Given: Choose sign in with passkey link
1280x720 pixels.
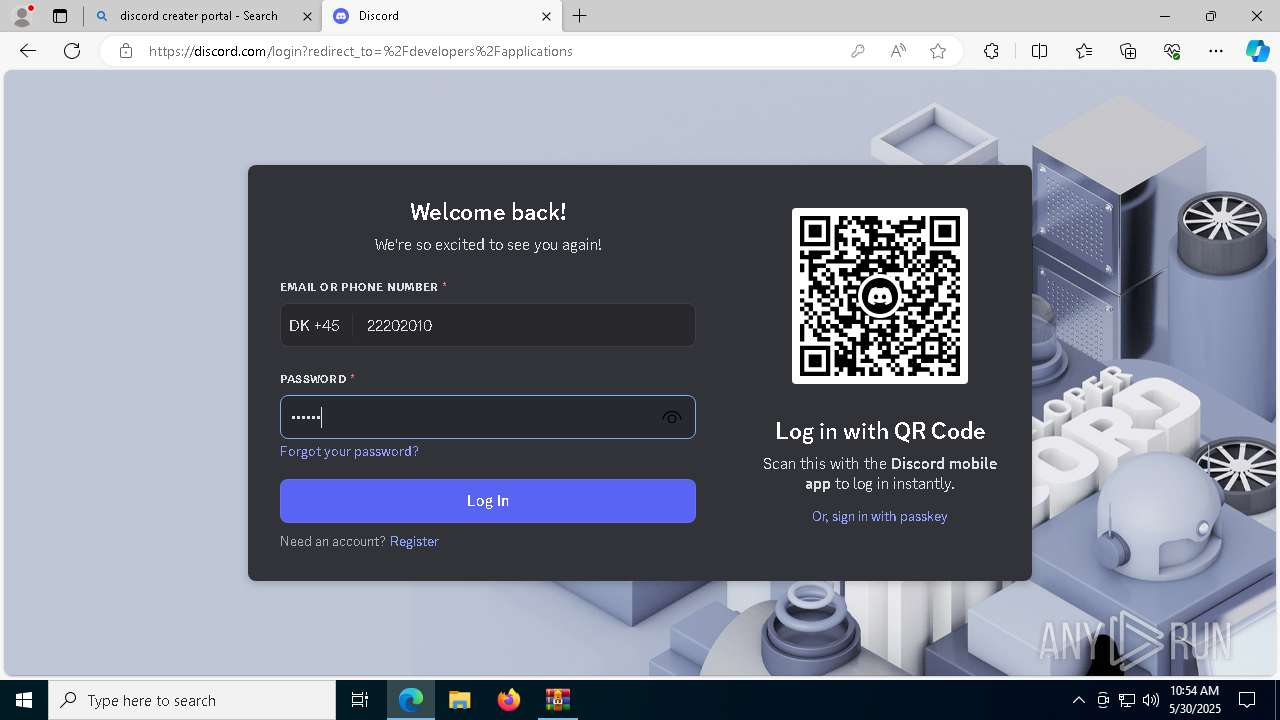Looking at the screenshot, I should pos(879,516).
